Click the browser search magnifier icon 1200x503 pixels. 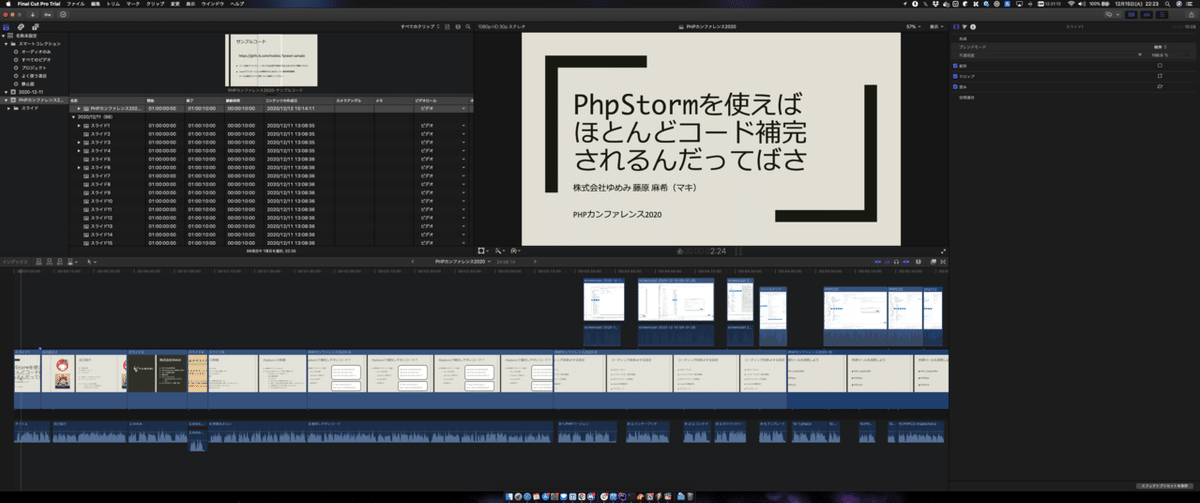tap(468, 26)
